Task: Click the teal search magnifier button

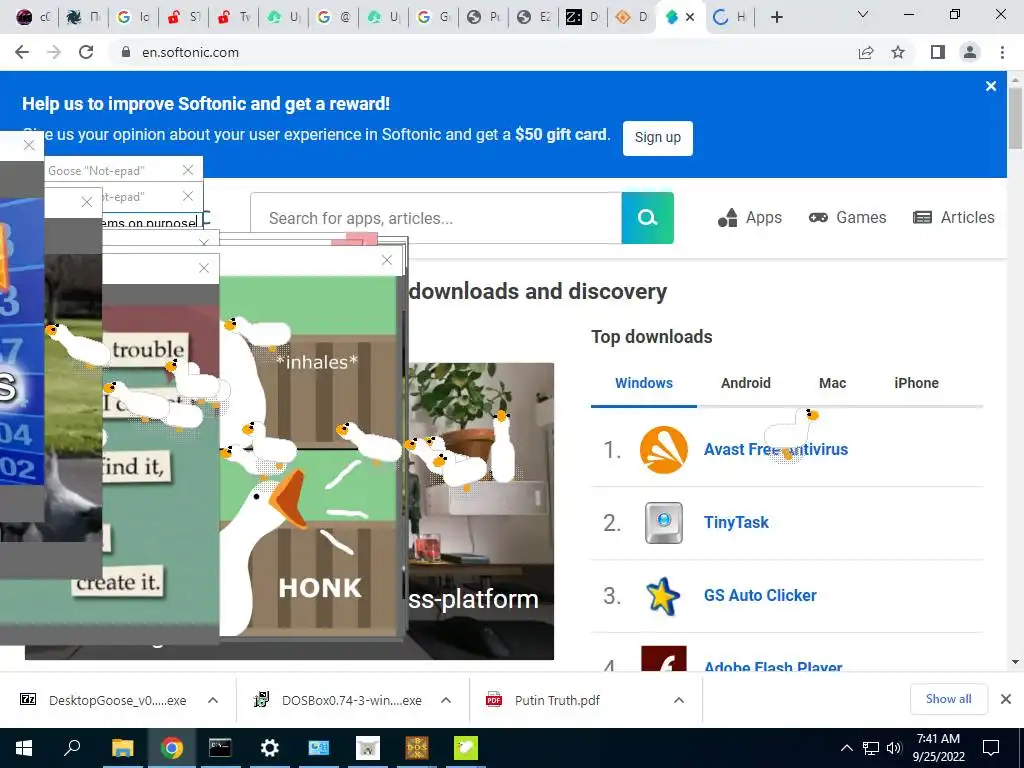Action: [647, 218]
